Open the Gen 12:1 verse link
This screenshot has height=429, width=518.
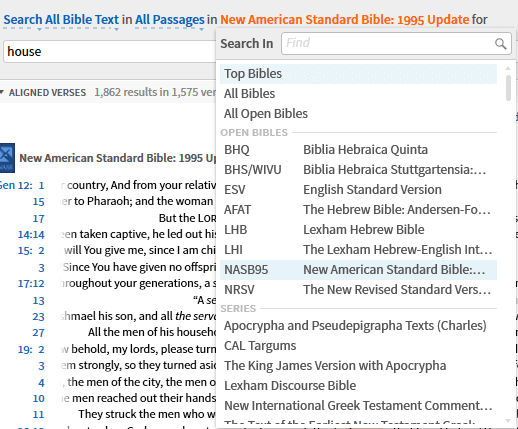click(22, 185)
